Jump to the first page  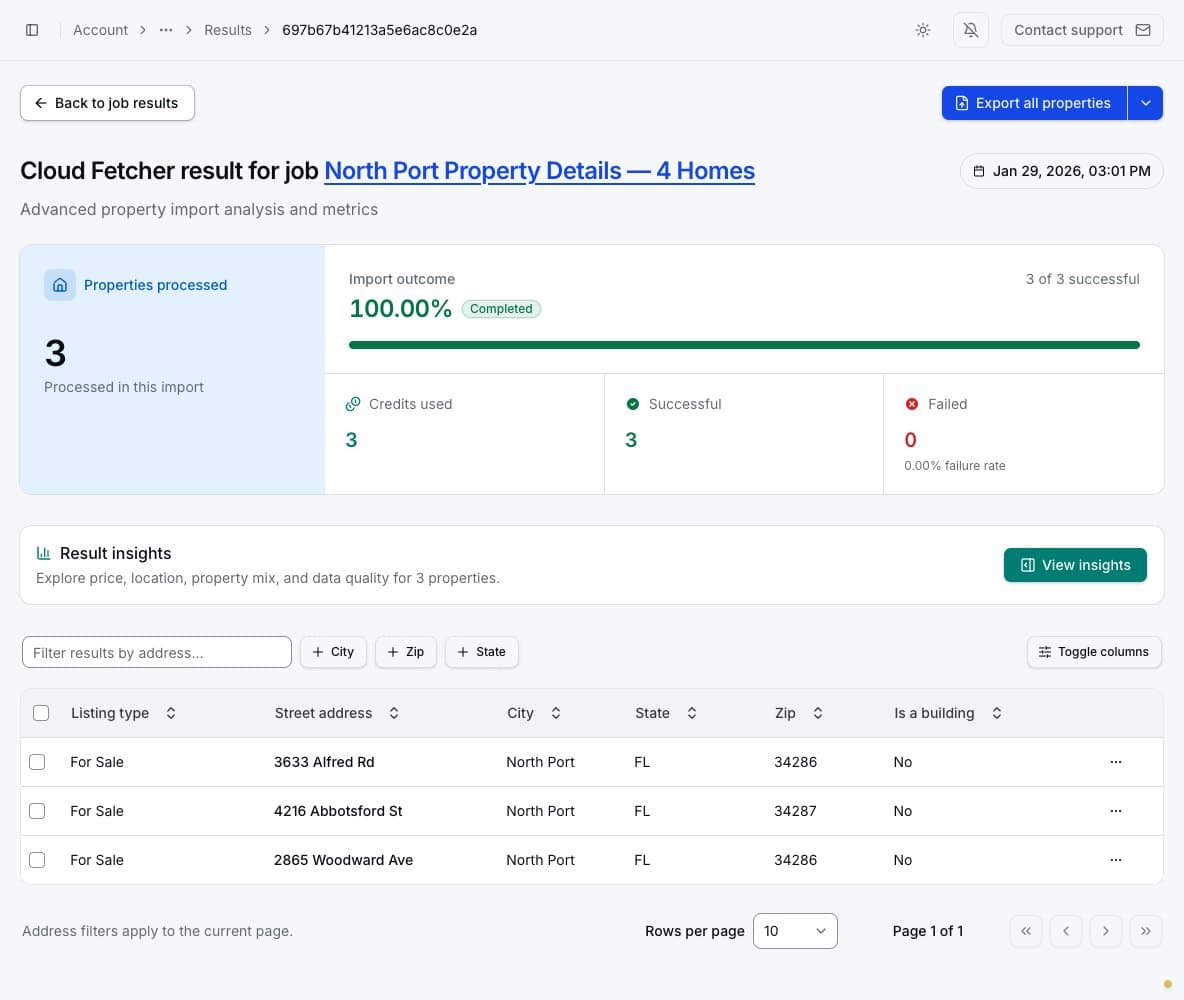1026,931
